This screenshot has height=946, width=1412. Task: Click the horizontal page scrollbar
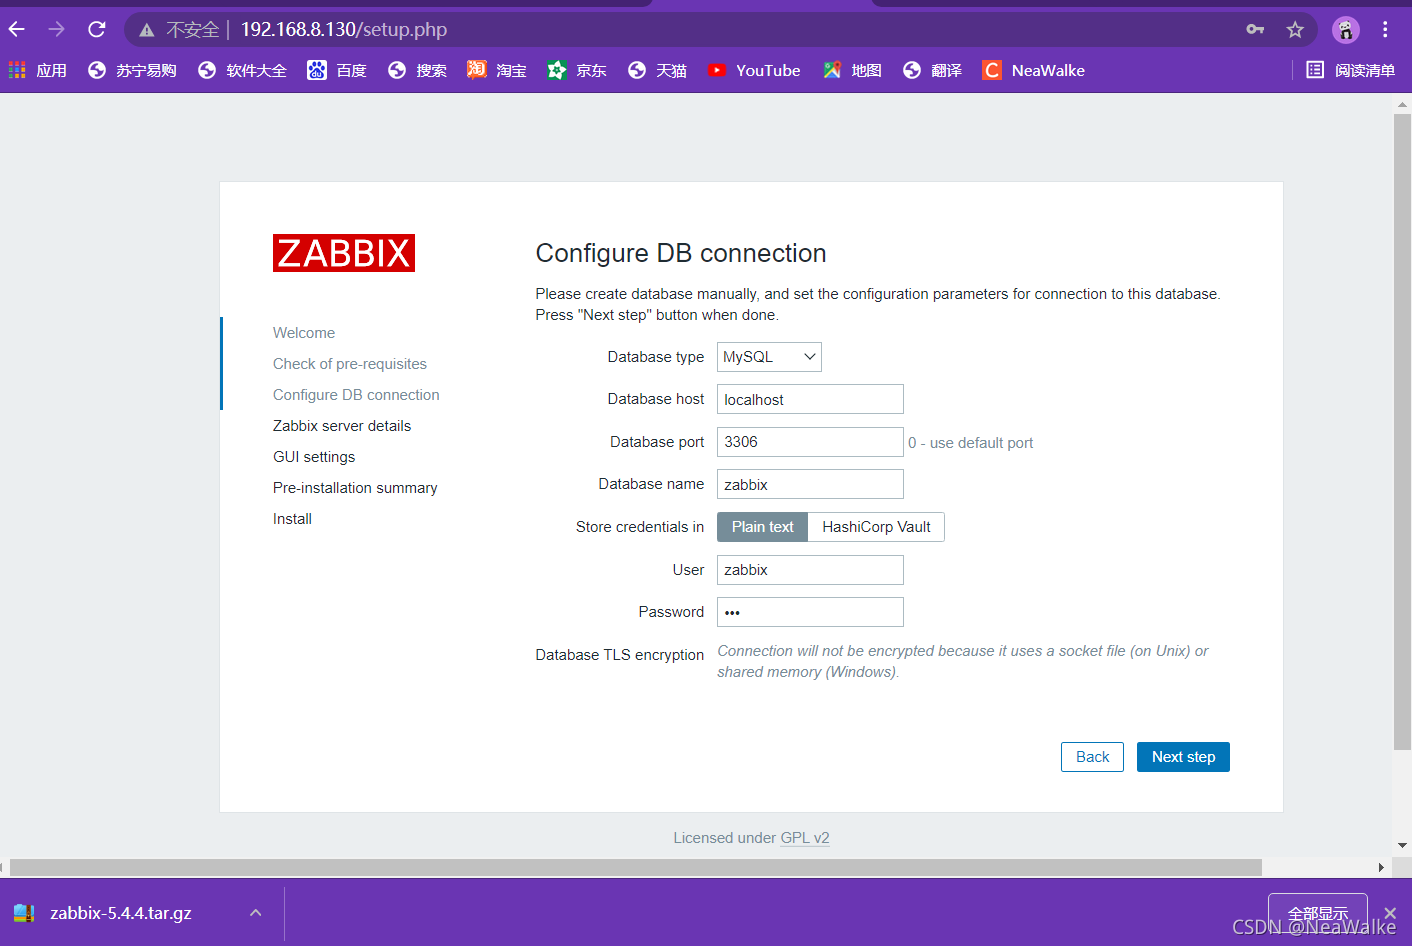tap(636, 867)
